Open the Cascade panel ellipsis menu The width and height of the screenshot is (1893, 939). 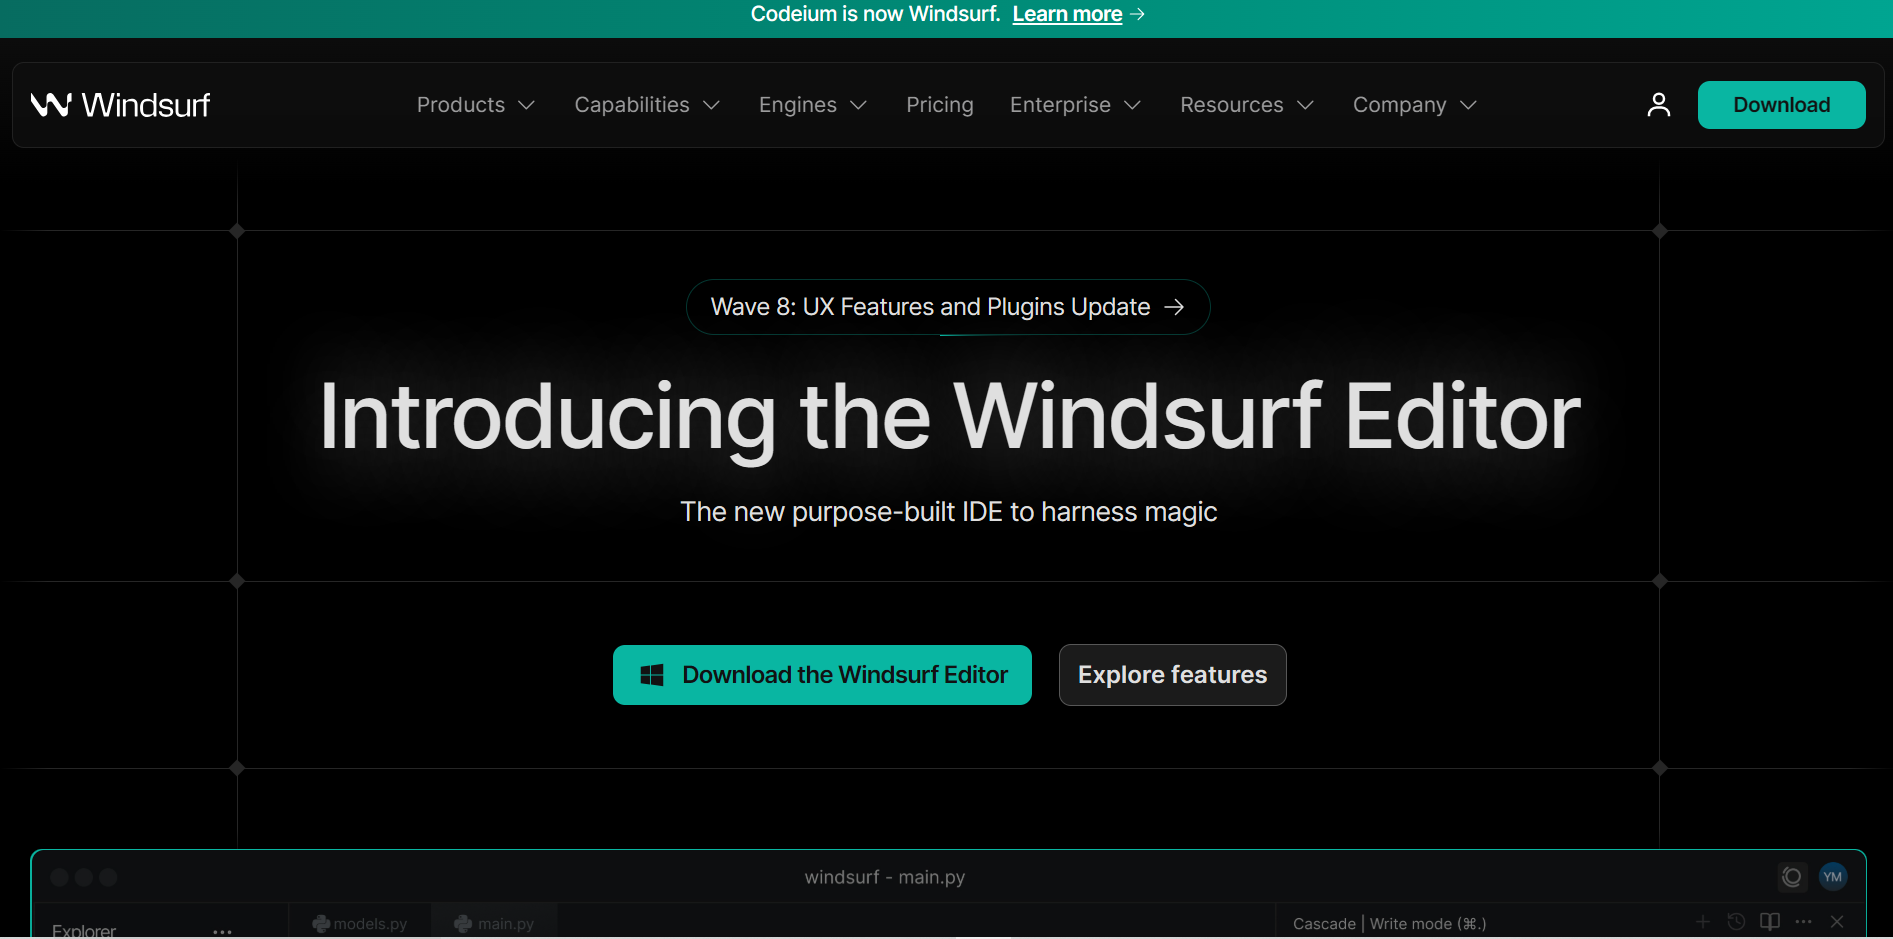(x=1804, y=922)
